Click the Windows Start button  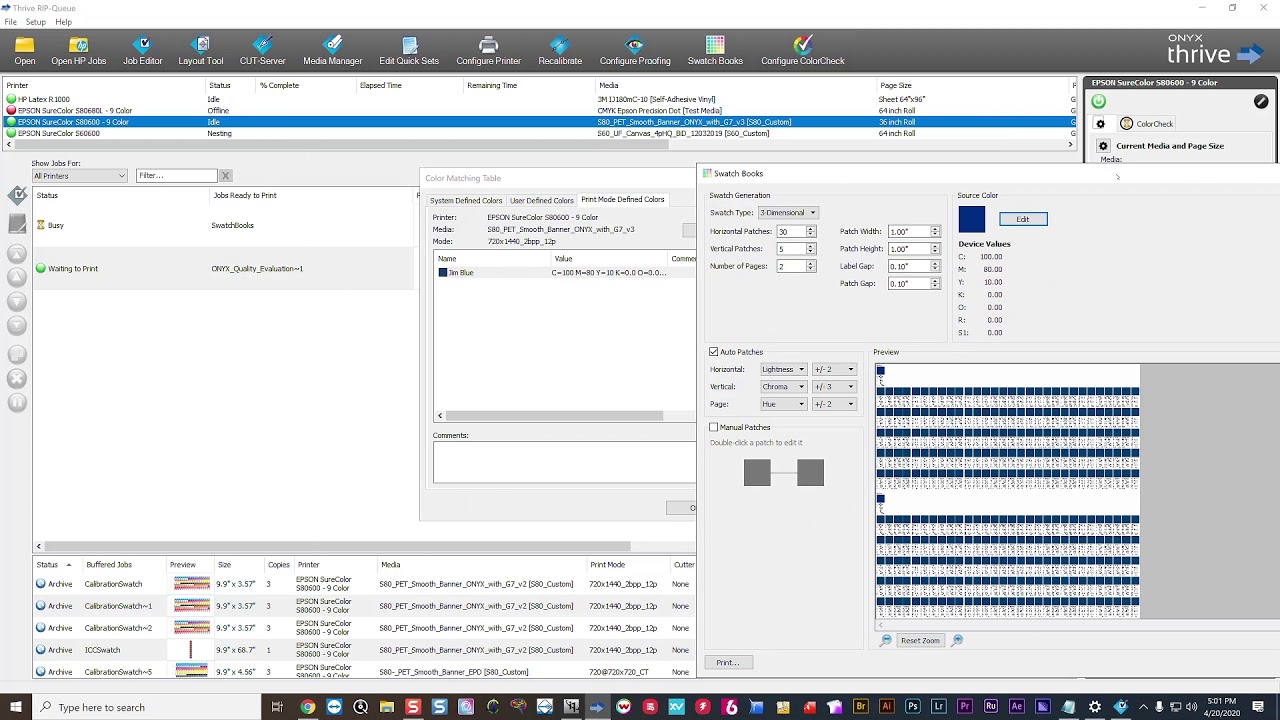[x=16, y=707]
